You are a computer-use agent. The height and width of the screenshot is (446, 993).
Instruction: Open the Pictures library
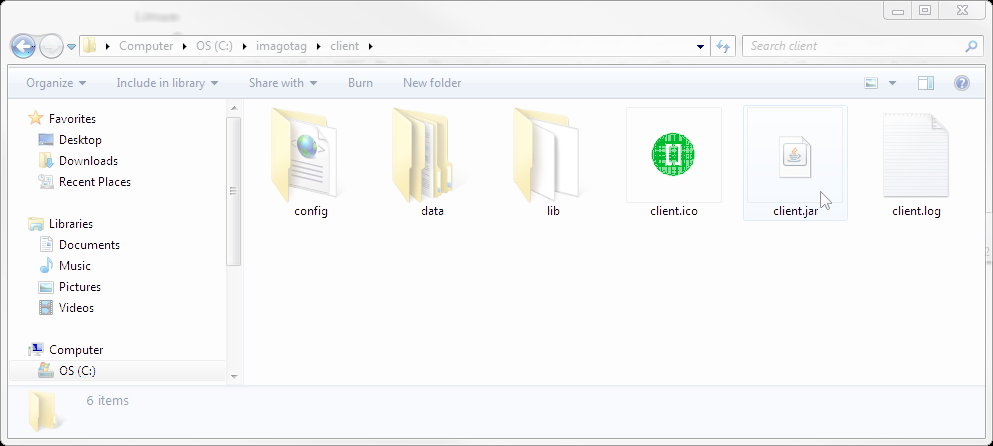tap(80, 286)
